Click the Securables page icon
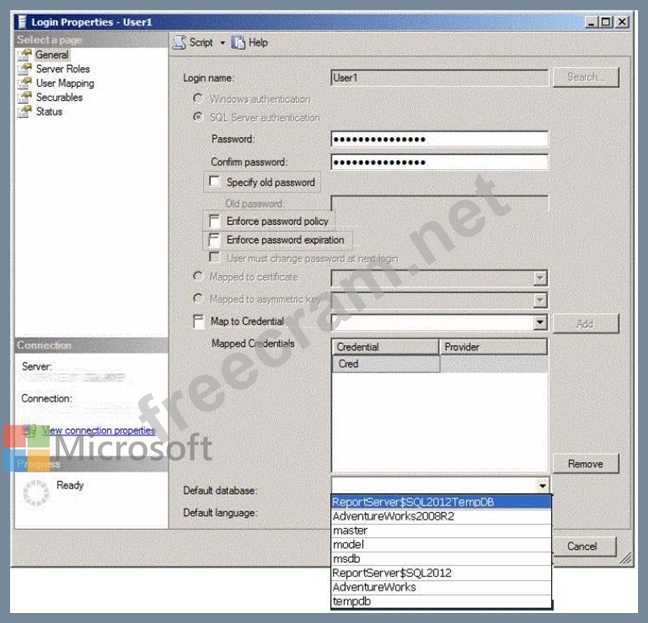Screen dimensions: 648x623 click(25, 97)
